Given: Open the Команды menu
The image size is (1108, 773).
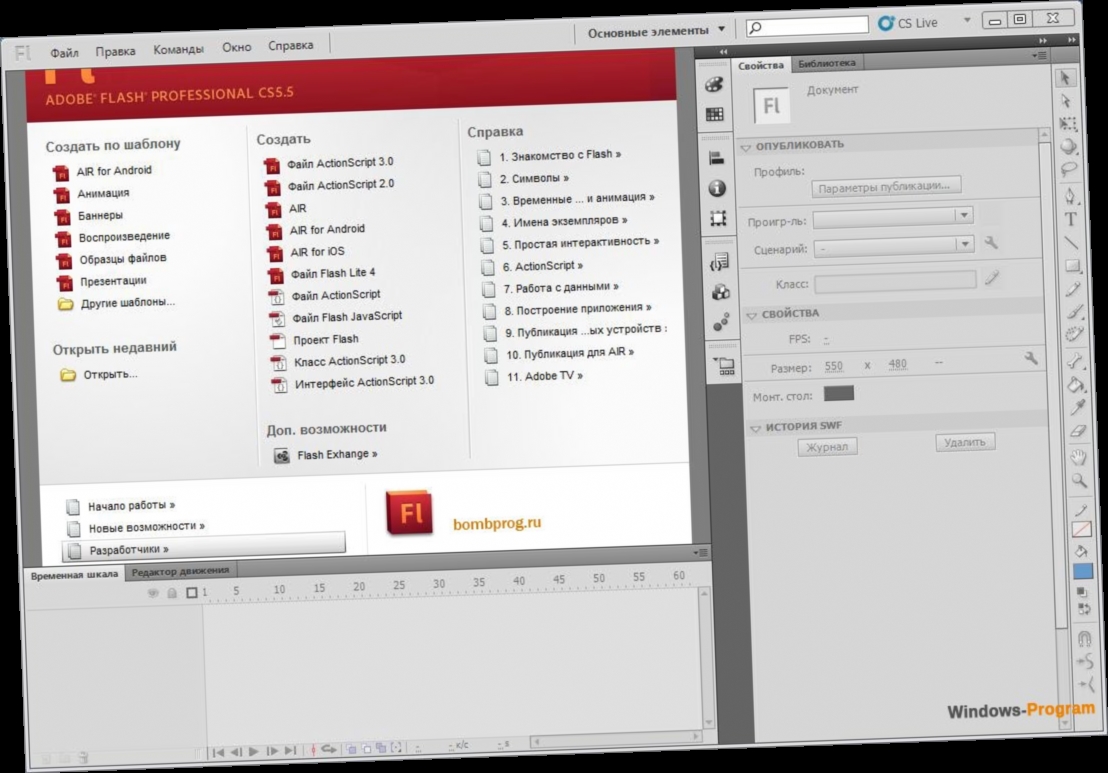Looking at the screenshot, I should point(178,49).
